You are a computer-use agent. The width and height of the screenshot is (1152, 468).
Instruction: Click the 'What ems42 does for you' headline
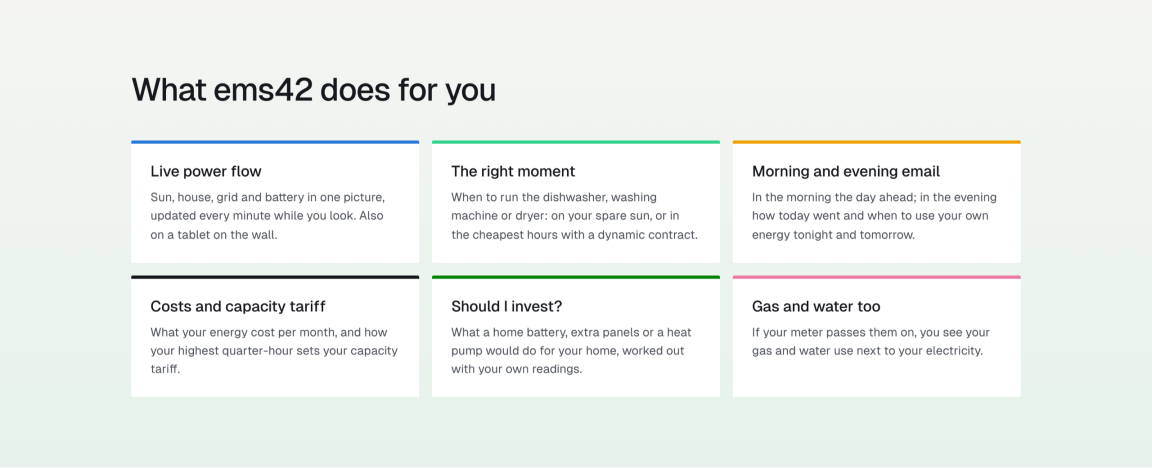(x=314, y=90)
